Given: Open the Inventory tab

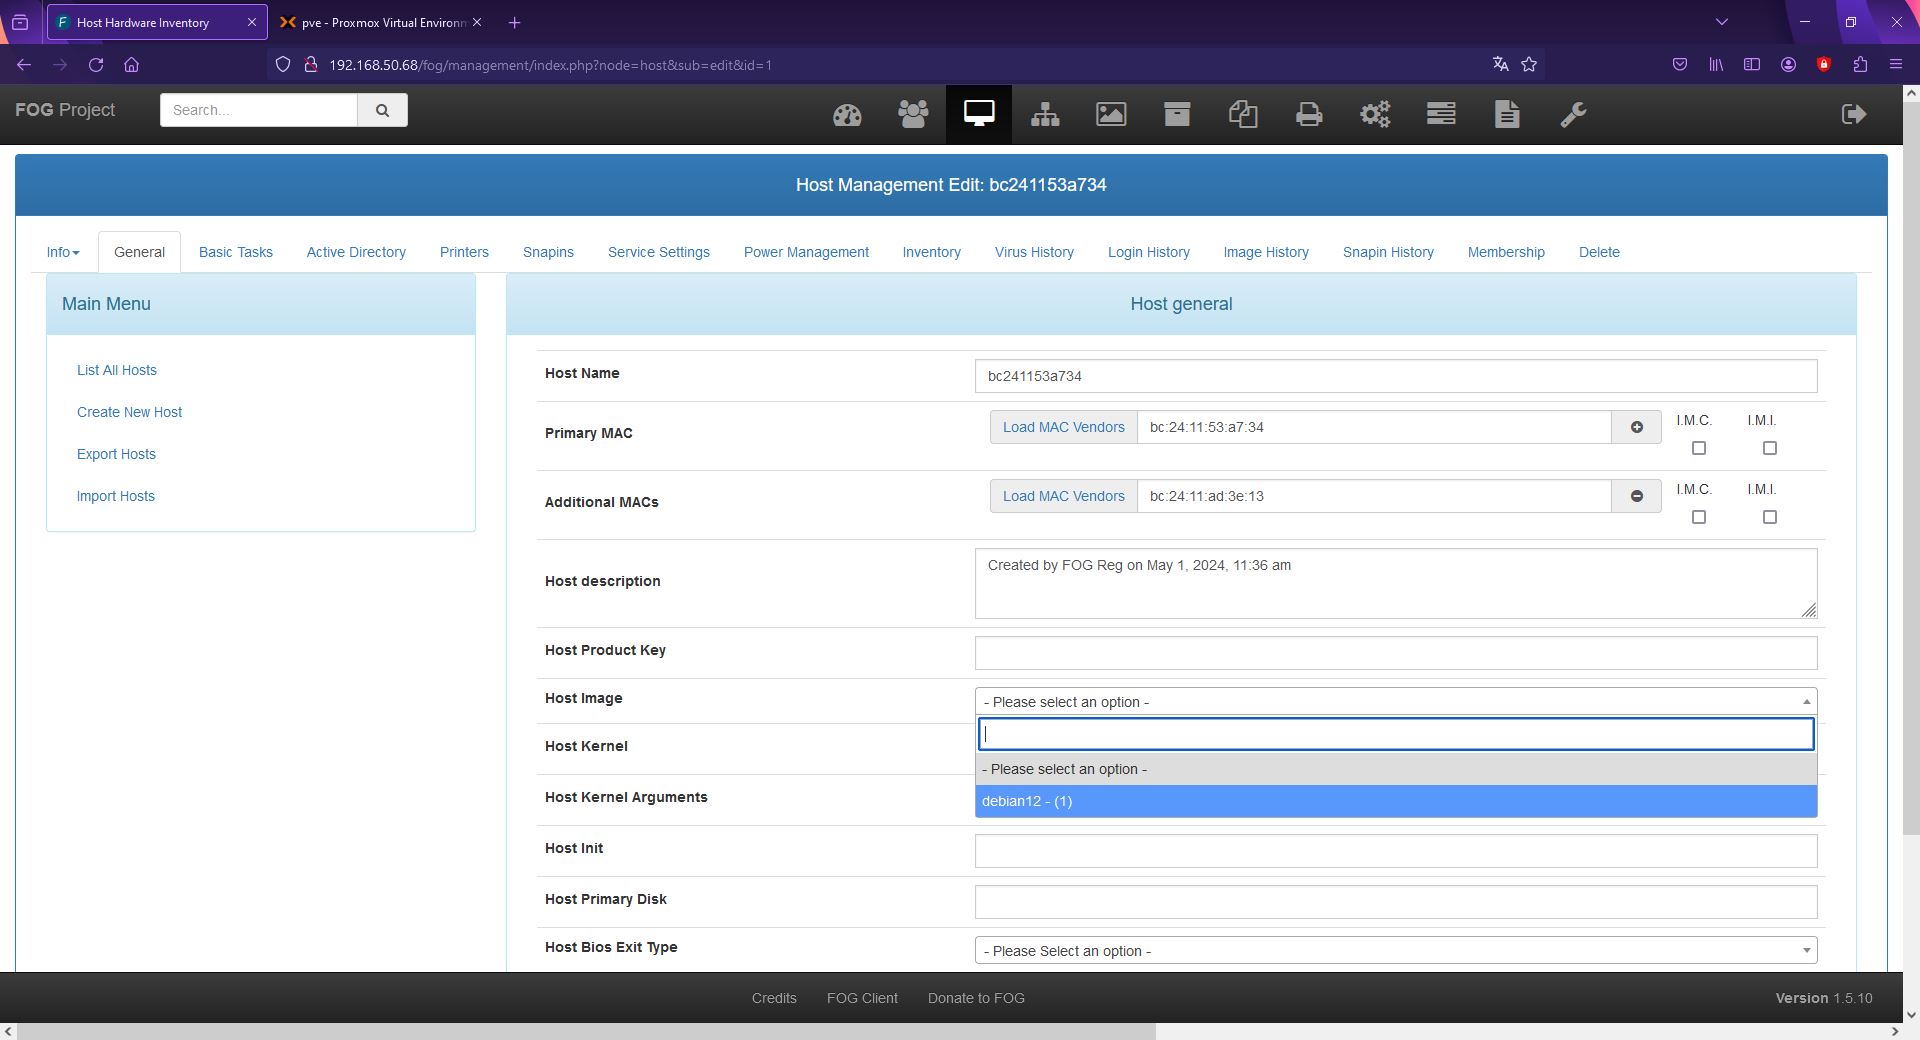Looking at the screenshot, I should [x=931, y=252].
